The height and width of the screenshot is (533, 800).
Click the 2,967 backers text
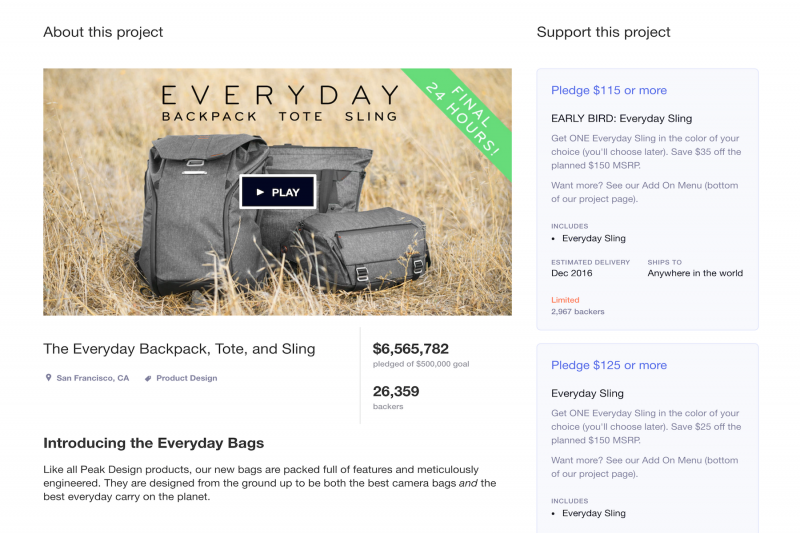tap(578, 312)
